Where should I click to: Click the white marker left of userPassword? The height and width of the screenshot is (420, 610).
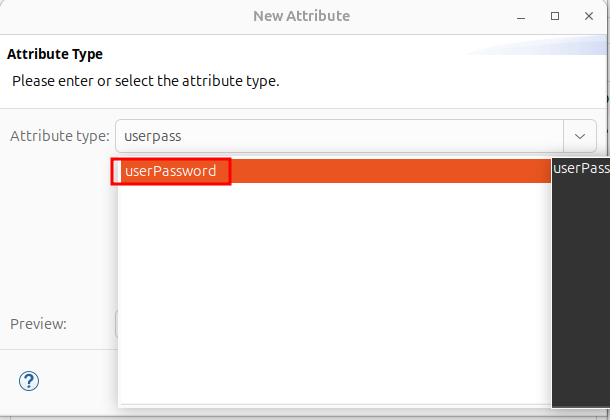117,171
